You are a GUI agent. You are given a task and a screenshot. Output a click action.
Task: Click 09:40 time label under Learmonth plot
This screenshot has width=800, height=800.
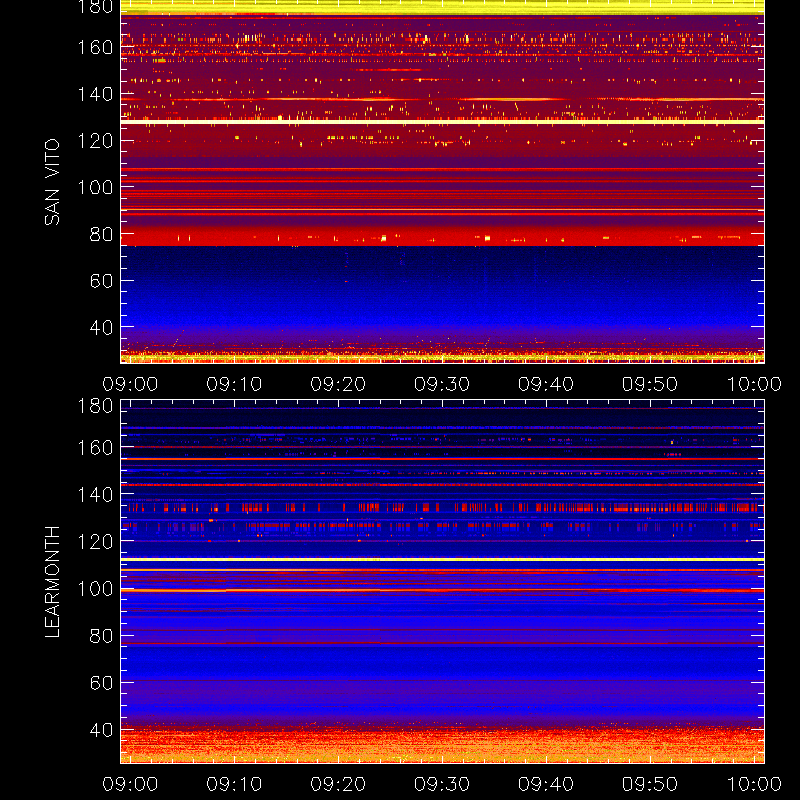[546, 784]
